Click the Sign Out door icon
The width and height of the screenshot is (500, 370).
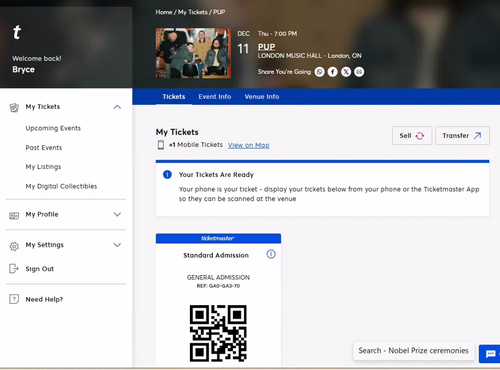[x=14, y=269]
